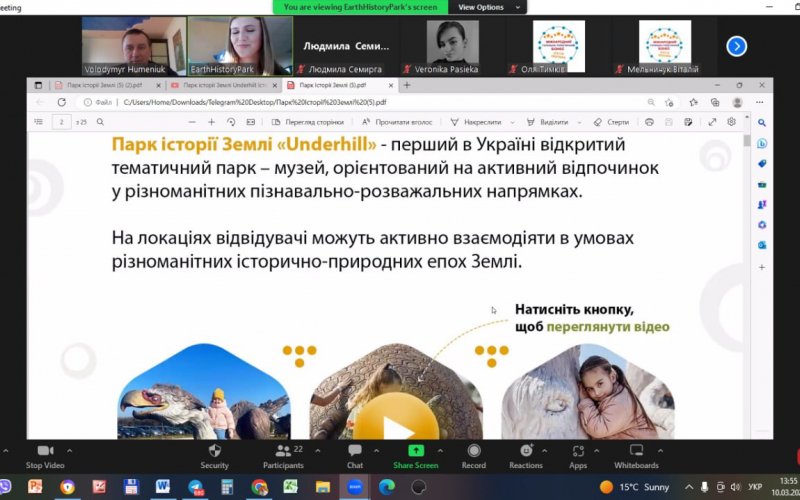
Task: Expand Participants options arrow
Action: [x=317, y=451]
